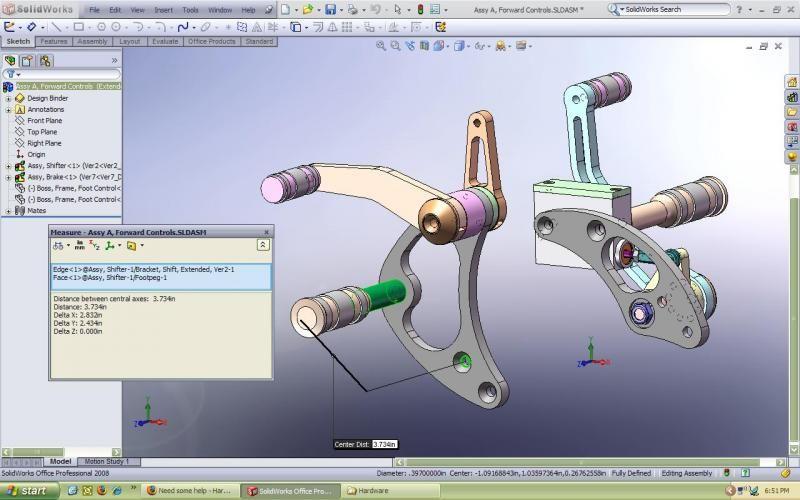Click the Units/Precision icon in Measure dialog

(79, 245)
